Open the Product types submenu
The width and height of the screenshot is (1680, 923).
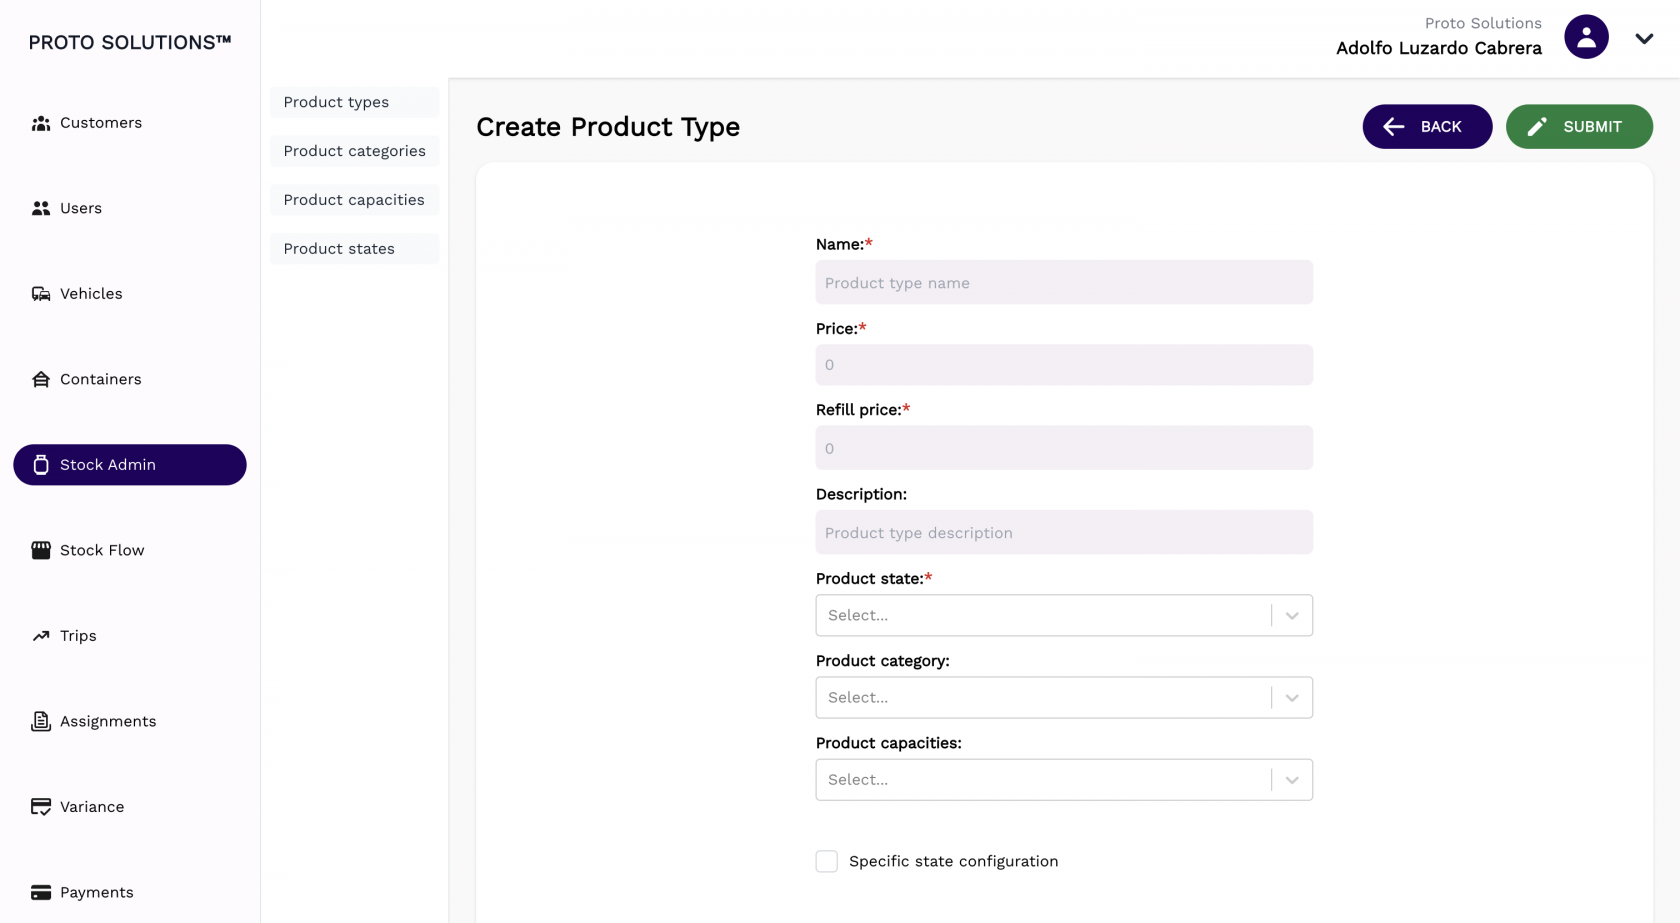tap(355, 102)
